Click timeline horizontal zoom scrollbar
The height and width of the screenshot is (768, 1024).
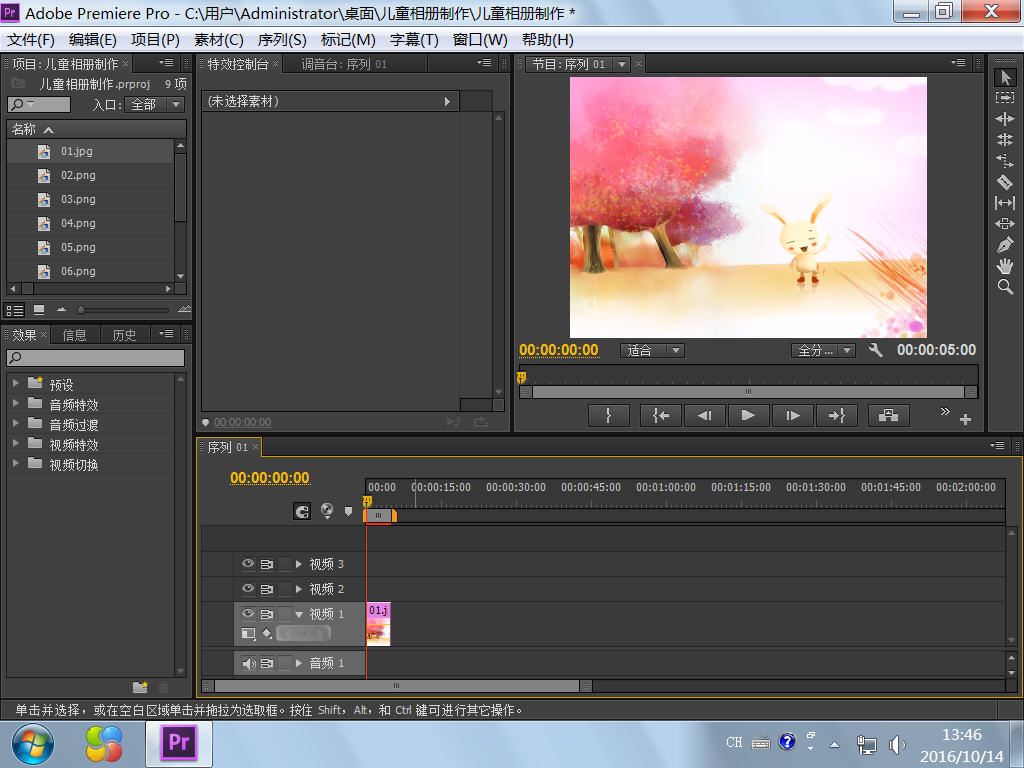[x=396, y=686]
